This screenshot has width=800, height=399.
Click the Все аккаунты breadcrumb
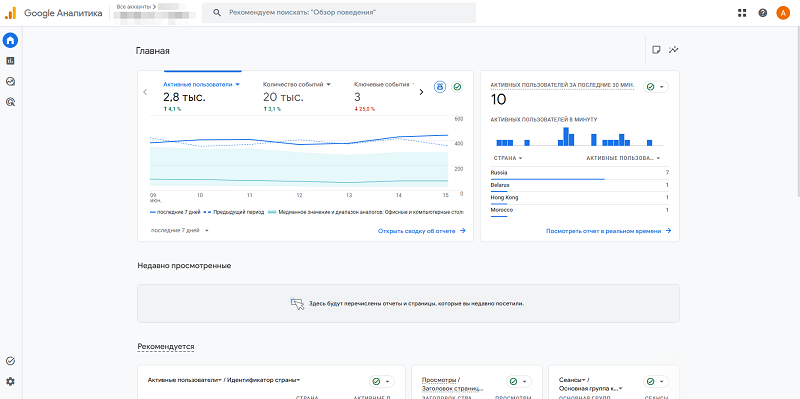pos(136,7)
